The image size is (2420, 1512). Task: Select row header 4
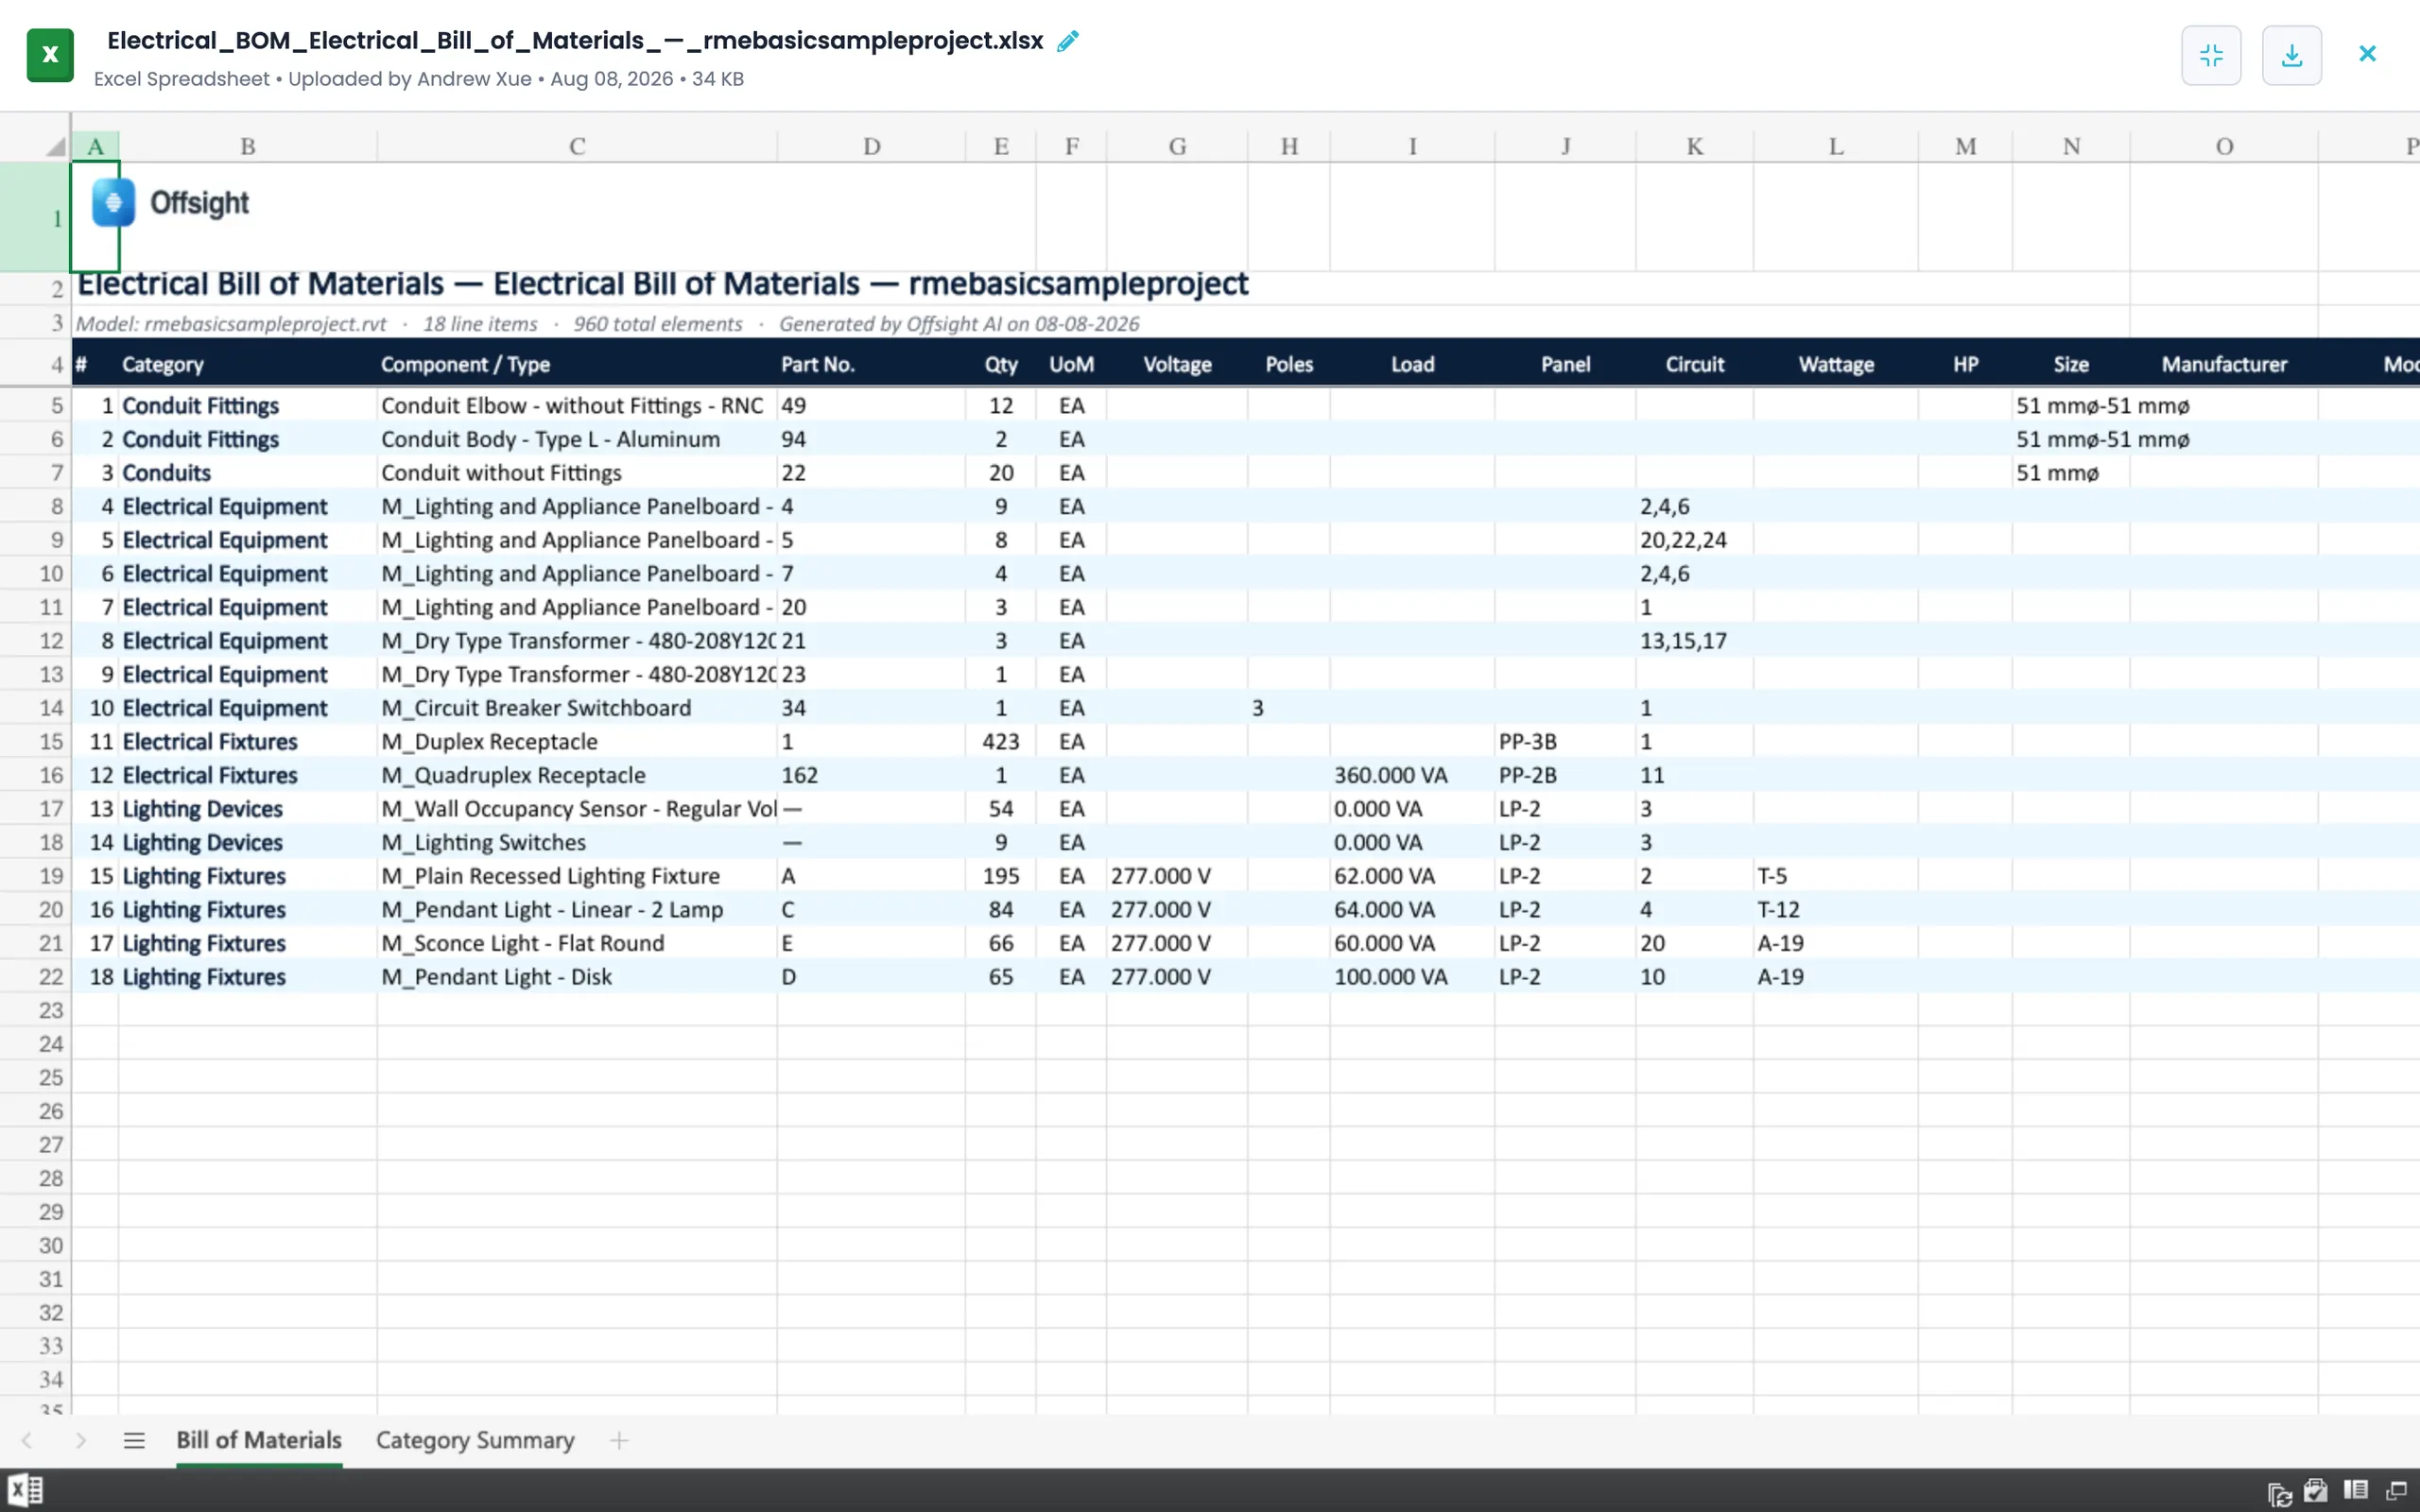(x=35, y=364)
